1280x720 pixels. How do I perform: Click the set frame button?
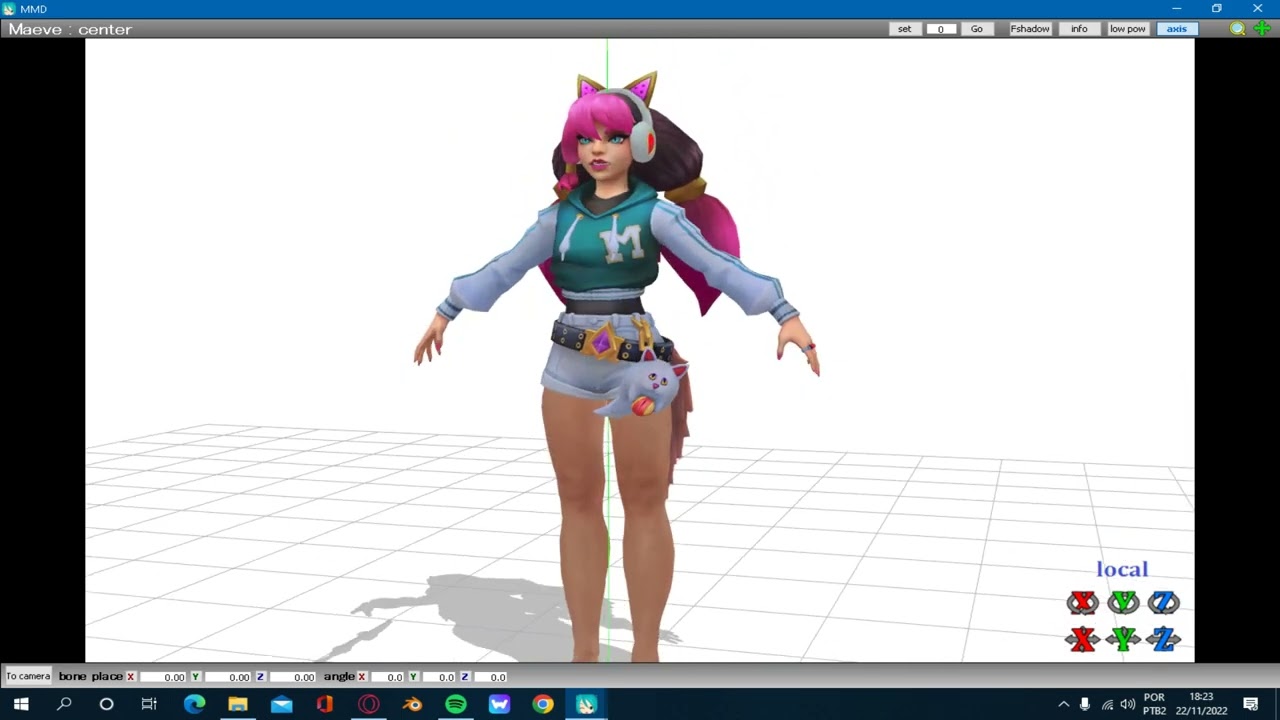coord(904,29)
